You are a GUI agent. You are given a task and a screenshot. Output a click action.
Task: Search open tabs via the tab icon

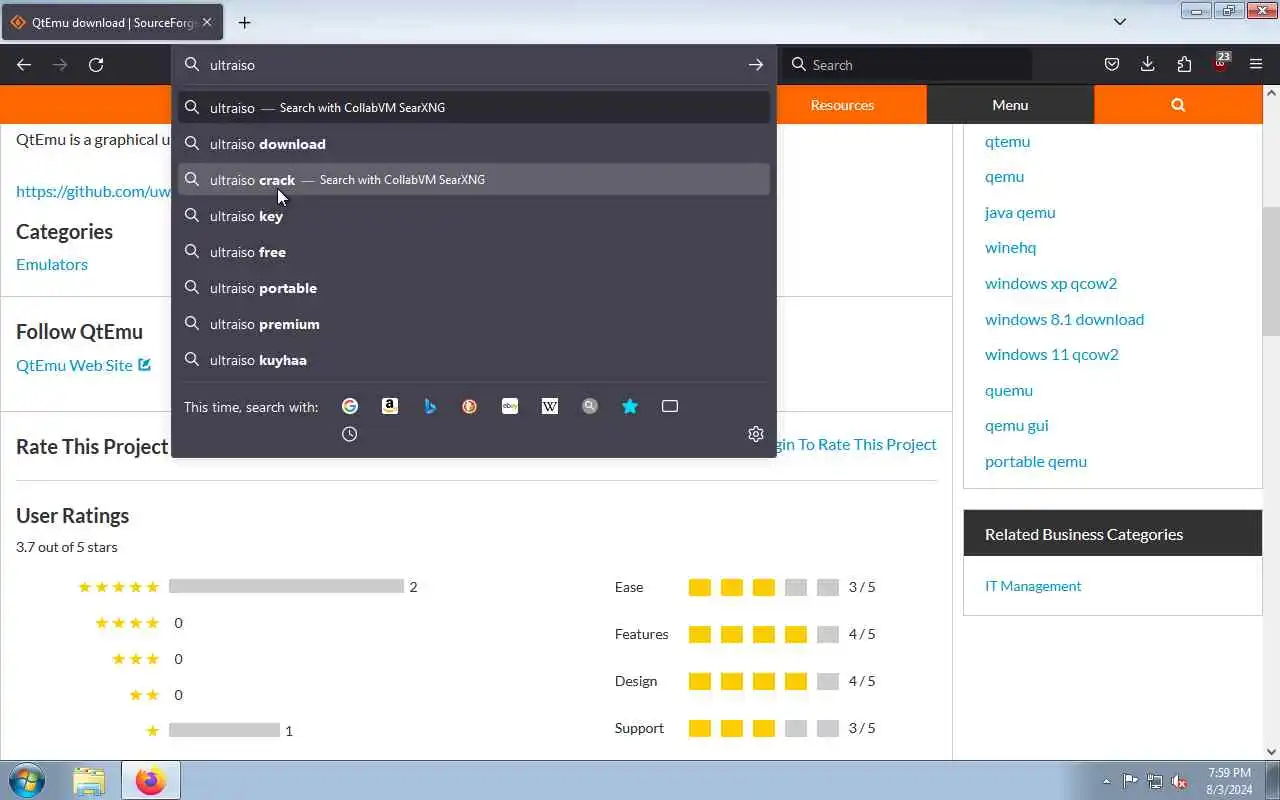pyautogui.click(x=670, y=406)
